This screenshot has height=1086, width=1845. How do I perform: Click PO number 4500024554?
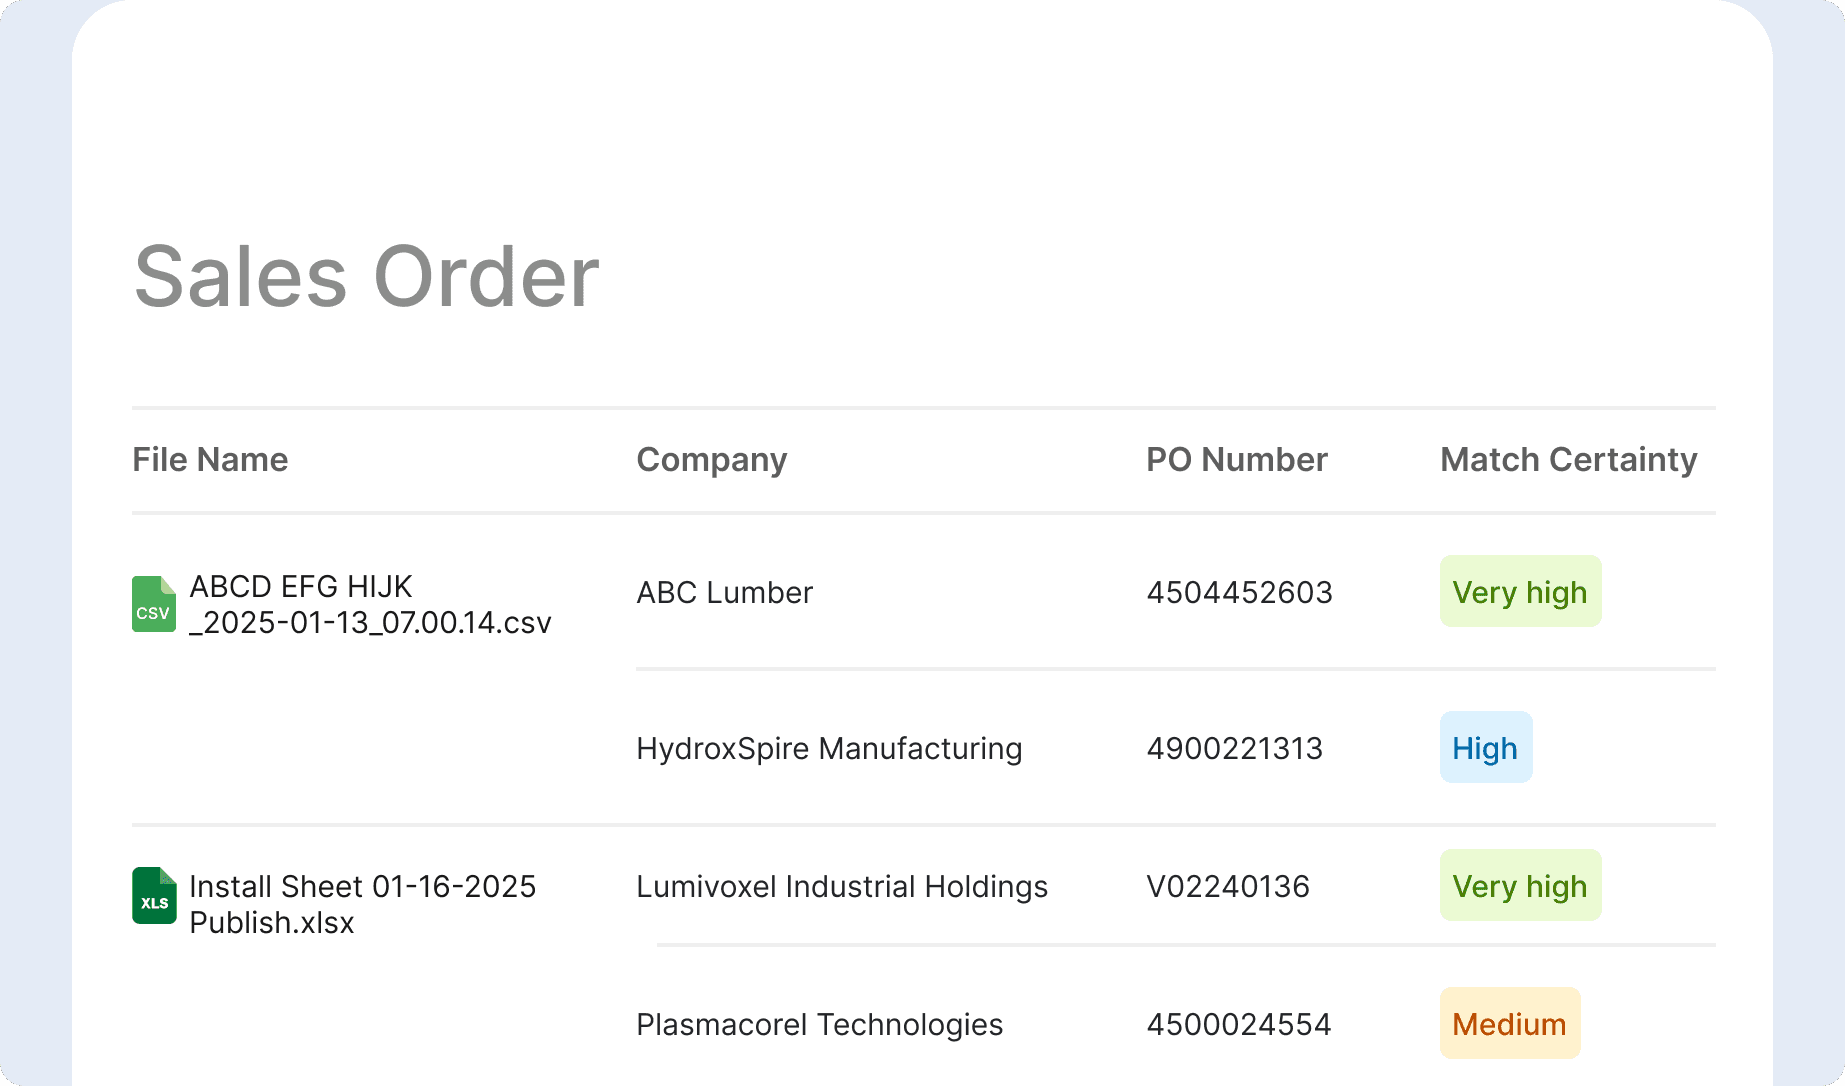(x=1238, y=1025)
